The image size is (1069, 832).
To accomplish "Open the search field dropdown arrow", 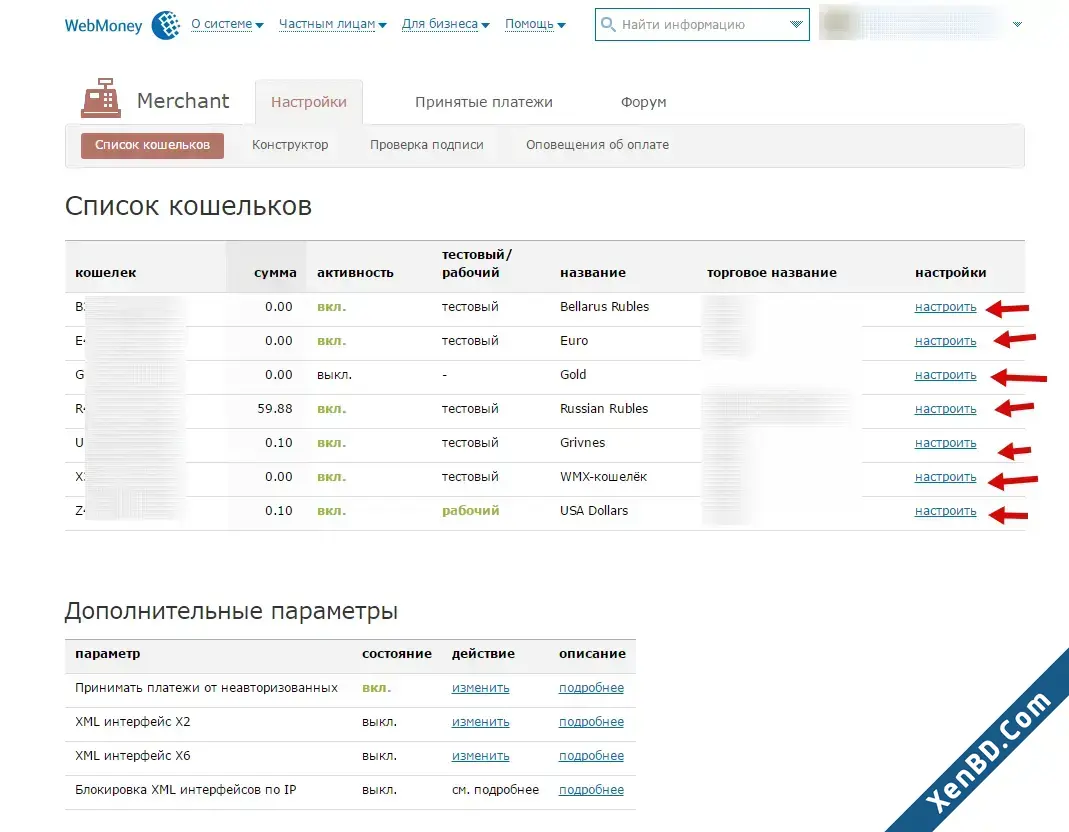I will tap(796, 25).
